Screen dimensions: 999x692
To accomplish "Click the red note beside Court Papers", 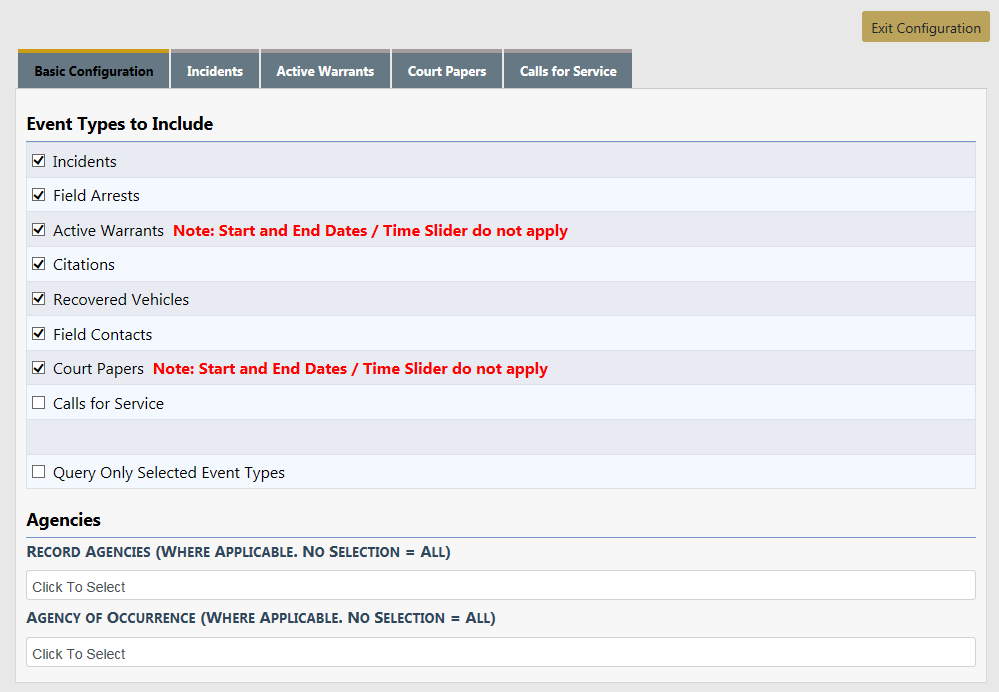I will [350, 369].
